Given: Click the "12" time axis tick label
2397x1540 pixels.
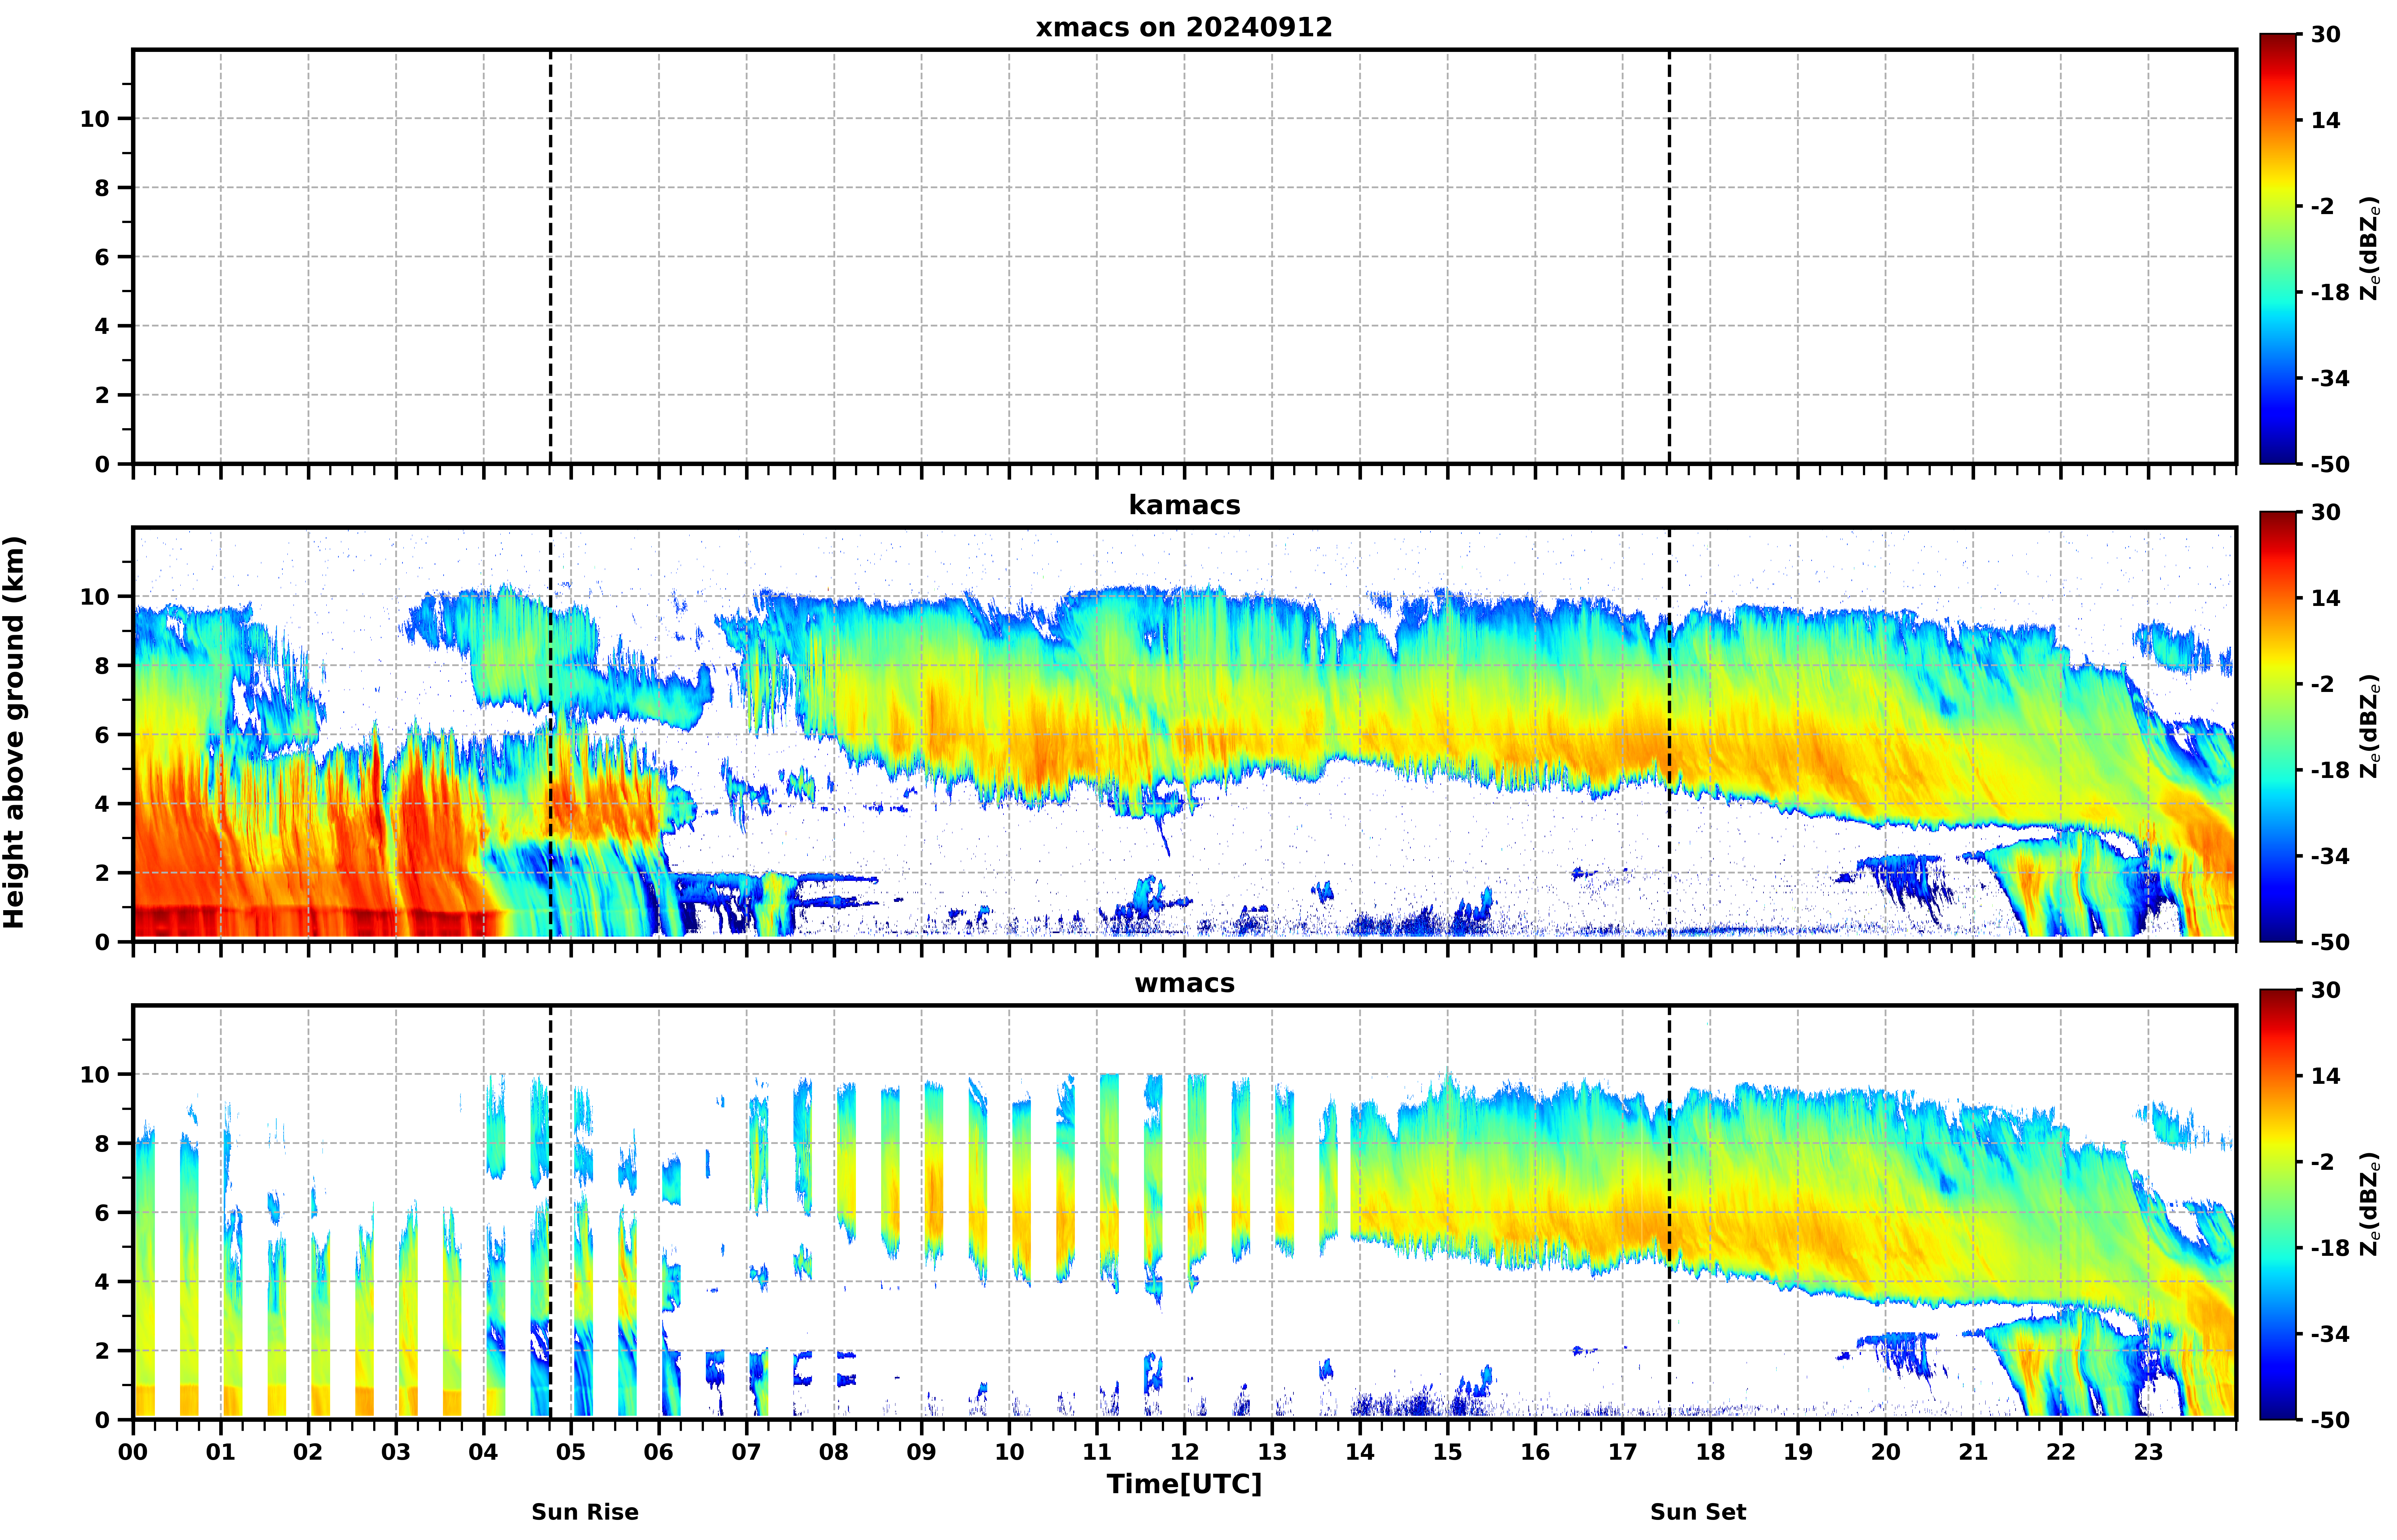Looking at the screenshot, I should [1185, 1452].
